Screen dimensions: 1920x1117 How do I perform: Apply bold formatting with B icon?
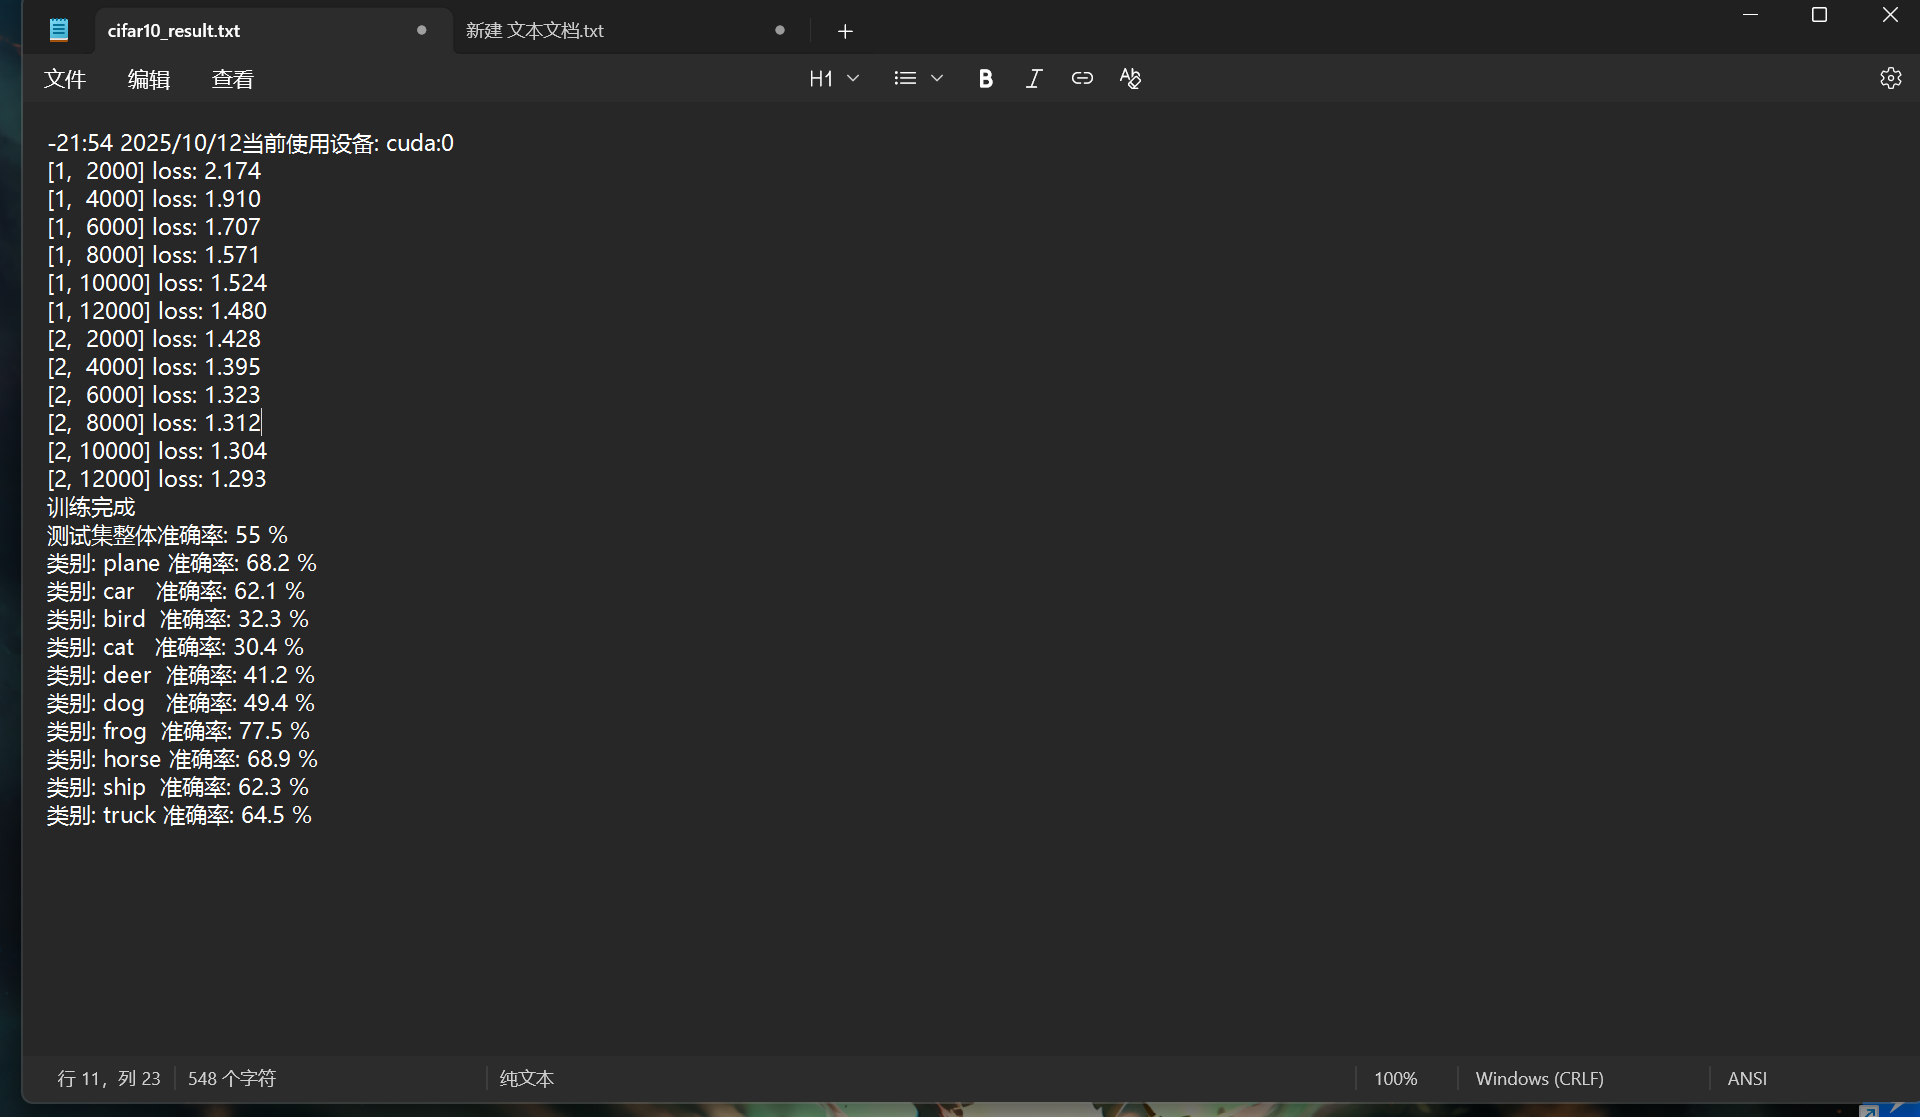(985, 79)
